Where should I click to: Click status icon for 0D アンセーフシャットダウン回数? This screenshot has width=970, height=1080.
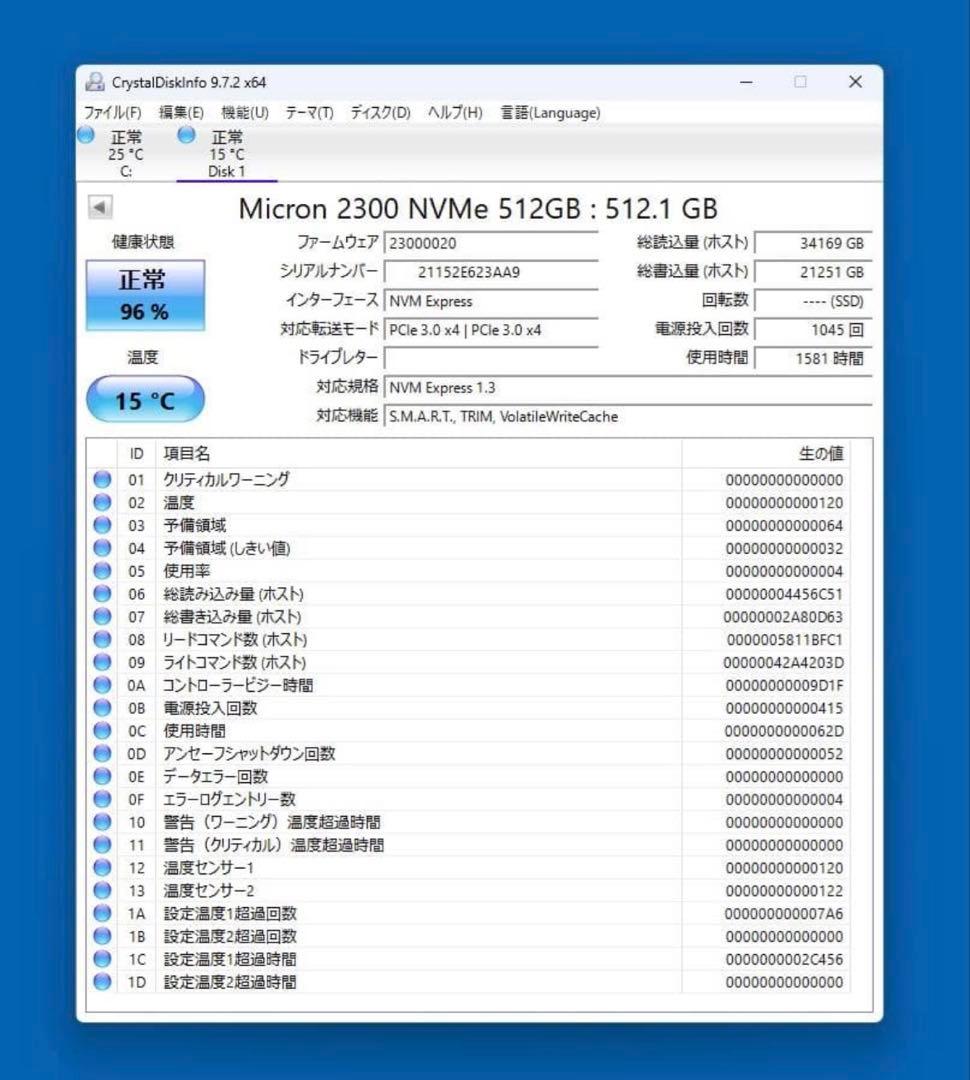(x=102, y=753)
